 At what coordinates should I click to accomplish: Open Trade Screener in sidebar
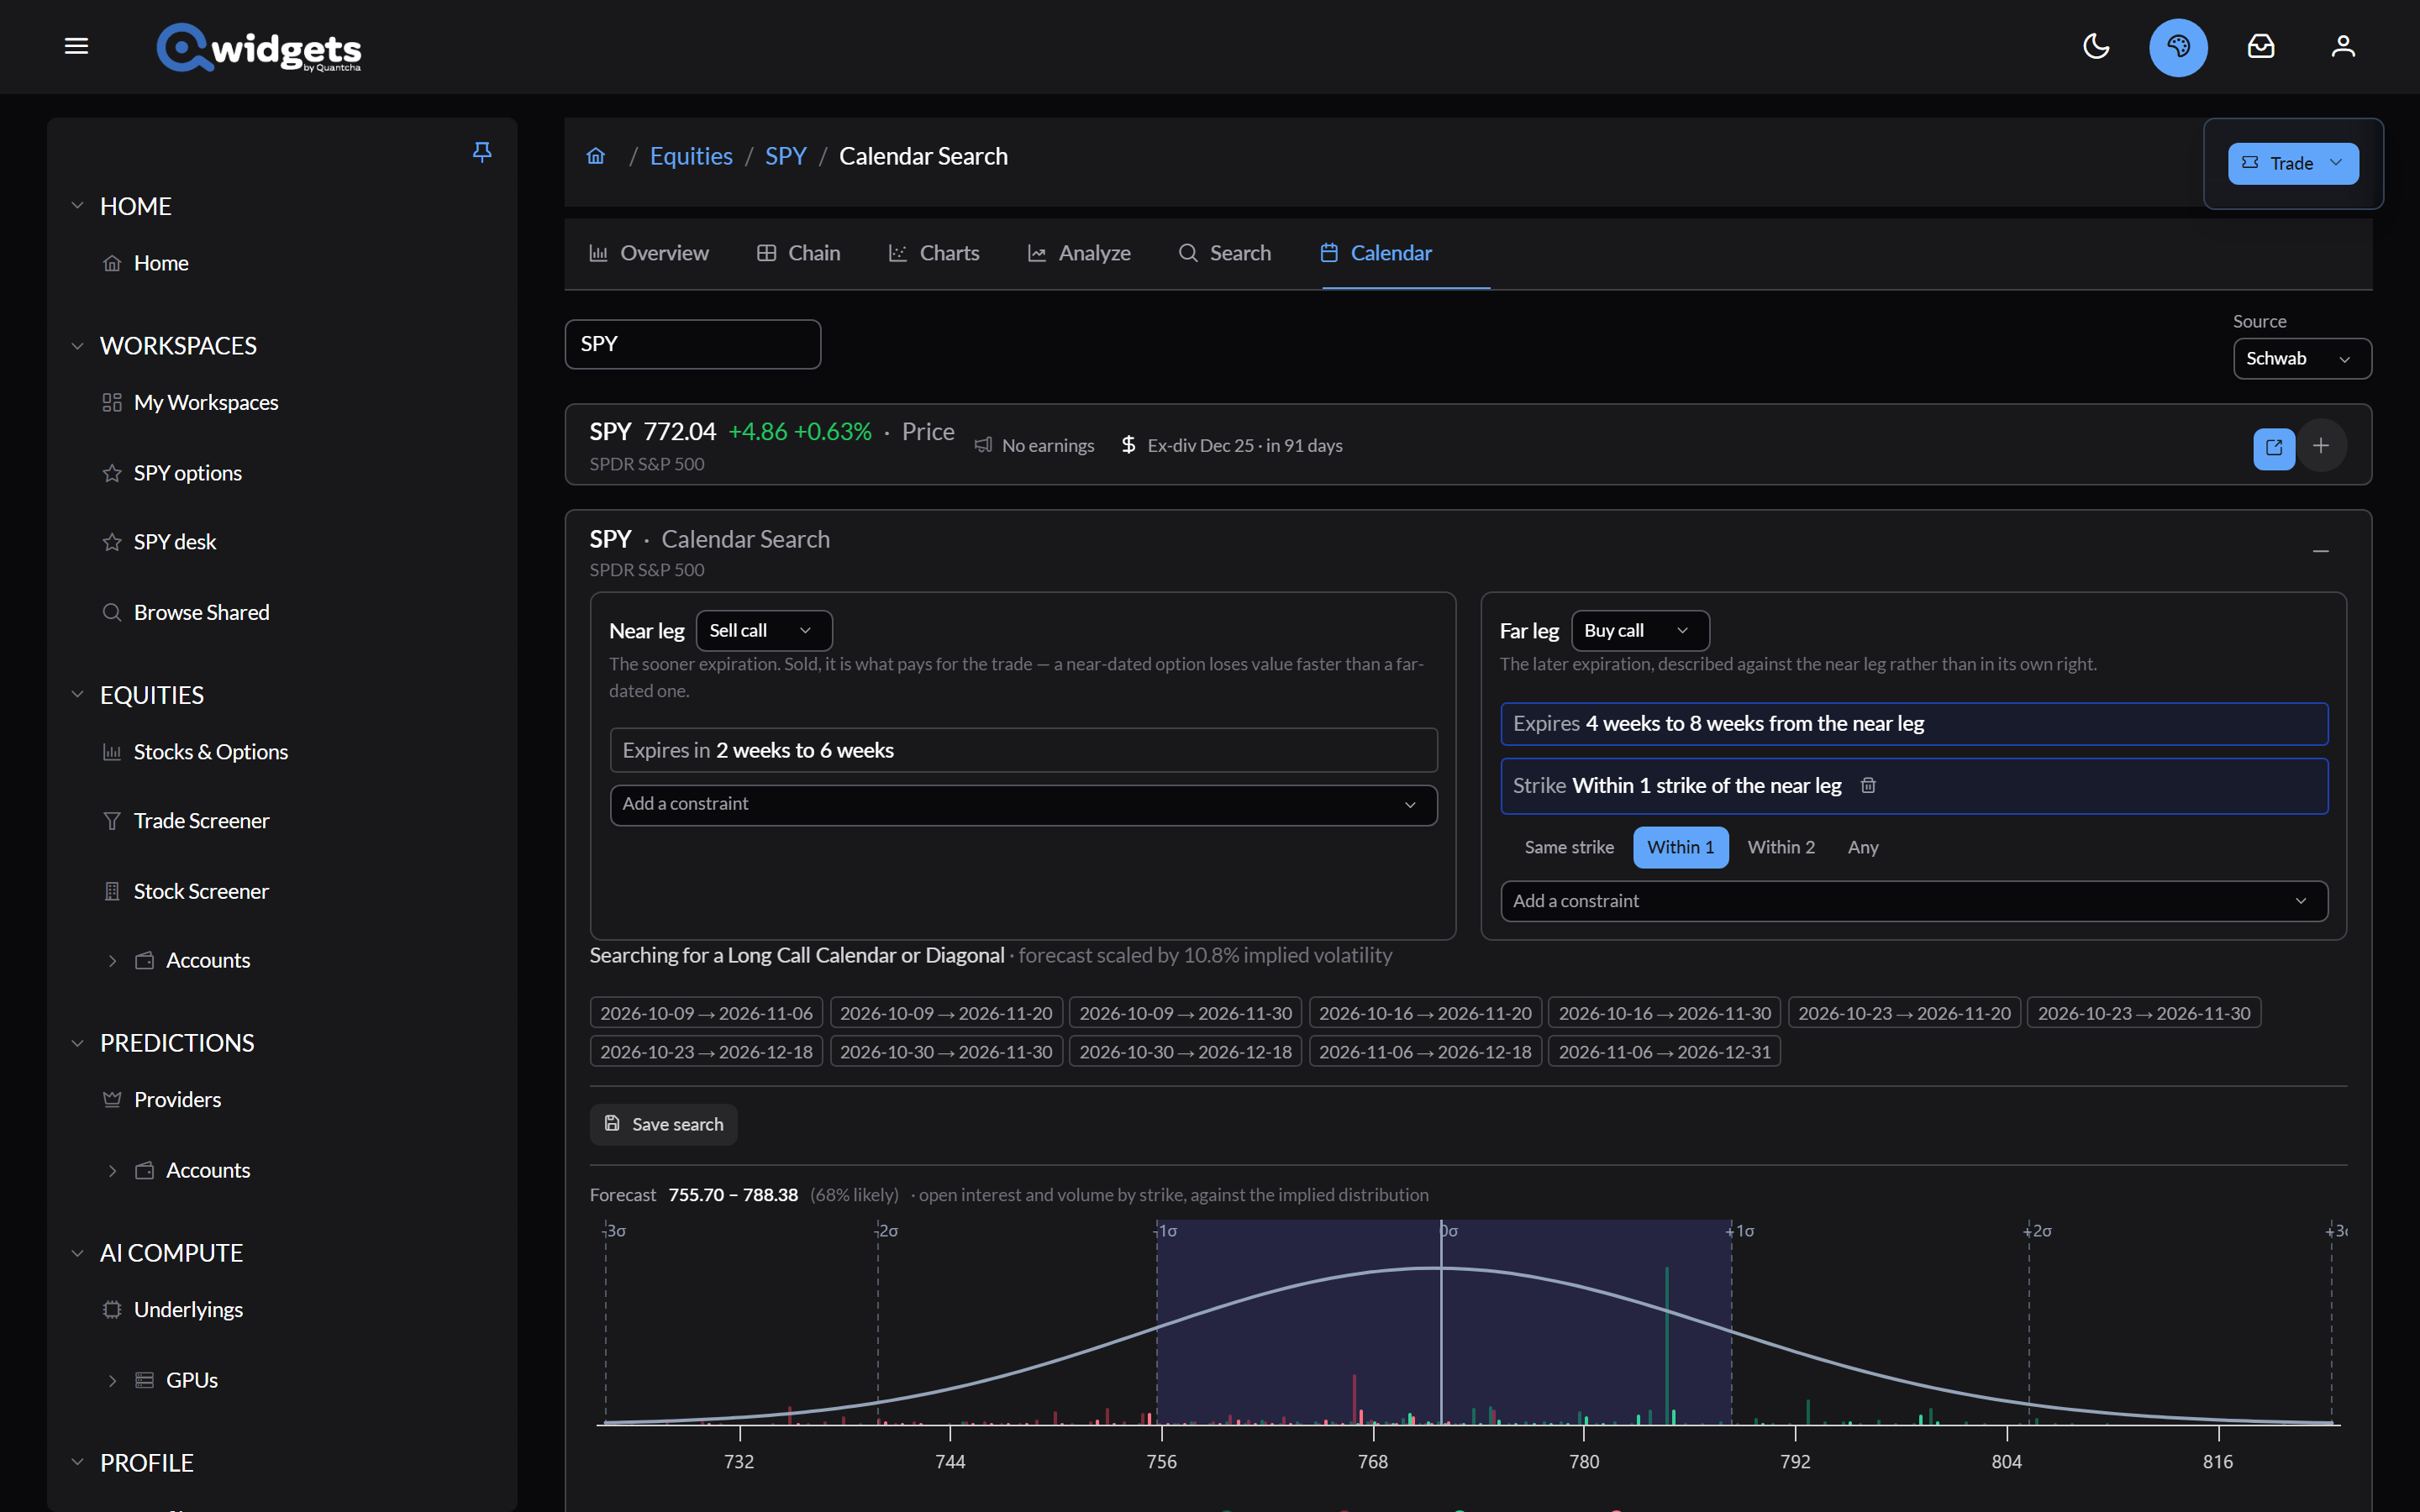202,821
